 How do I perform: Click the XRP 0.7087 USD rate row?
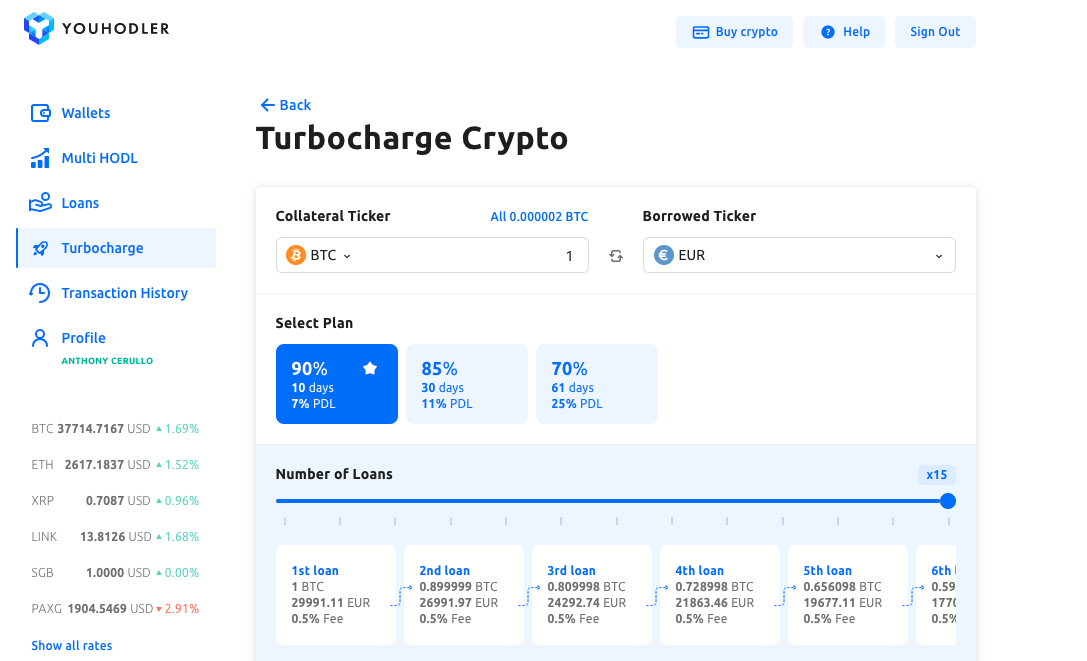(115, 501)
